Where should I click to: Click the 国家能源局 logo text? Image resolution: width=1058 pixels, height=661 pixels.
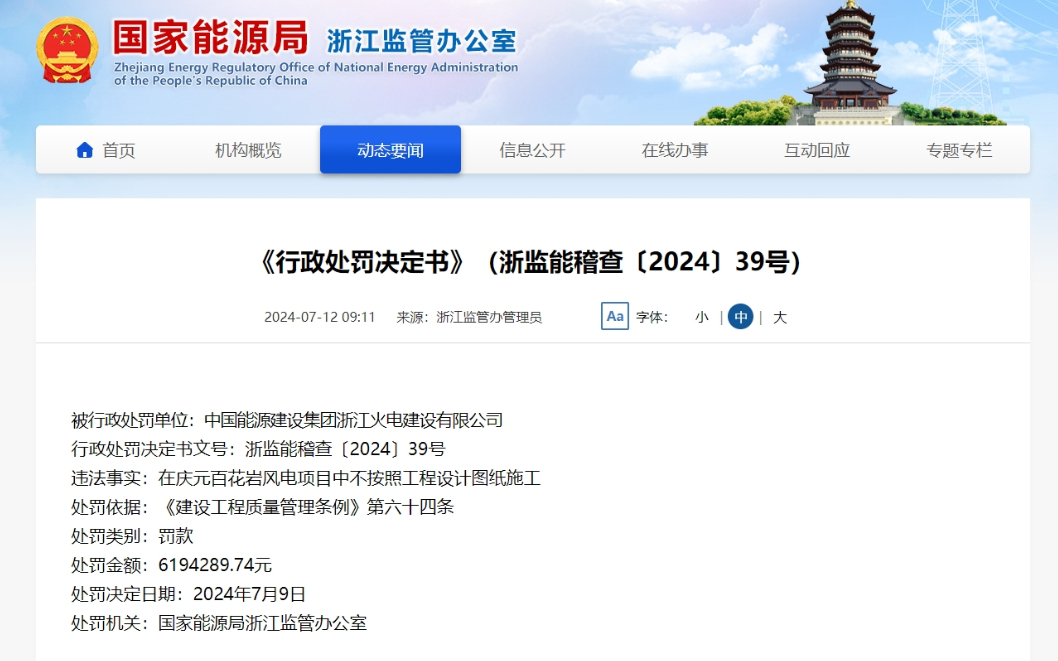click(x=210, y=38)
